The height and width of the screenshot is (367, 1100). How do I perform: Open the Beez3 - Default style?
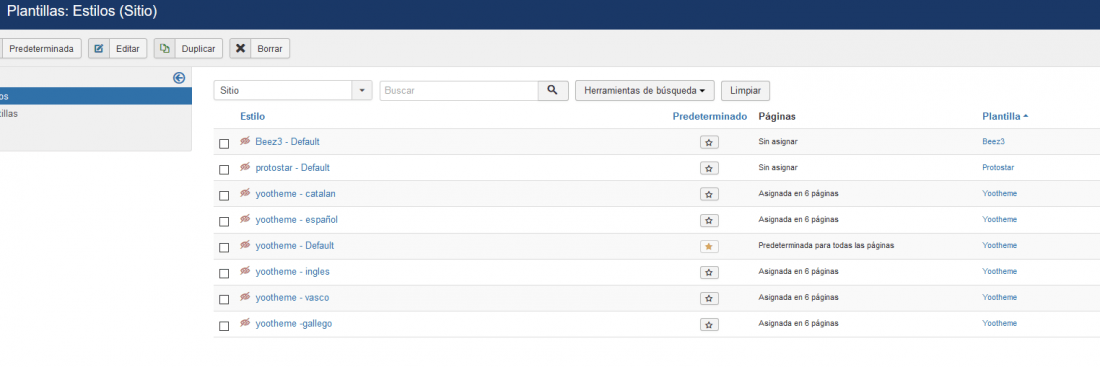(288, 142)
